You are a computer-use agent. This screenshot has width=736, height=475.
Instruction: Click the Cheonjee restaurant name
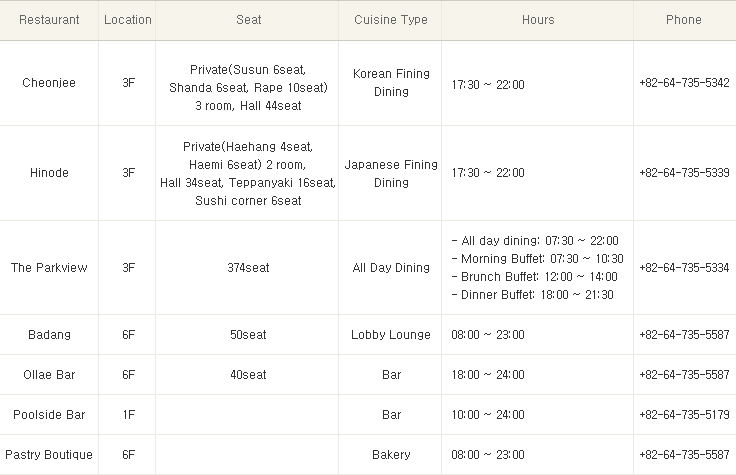point(49,83)
